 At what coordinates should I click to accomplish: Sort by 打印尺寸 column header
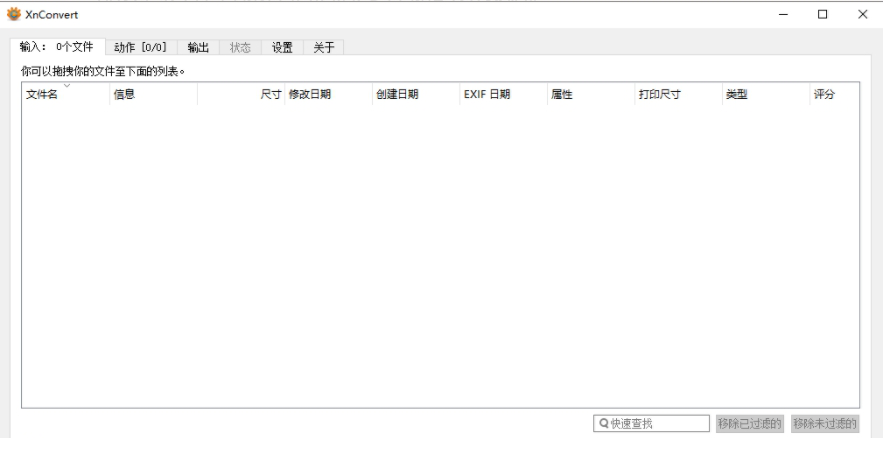(x=679, y=94)
